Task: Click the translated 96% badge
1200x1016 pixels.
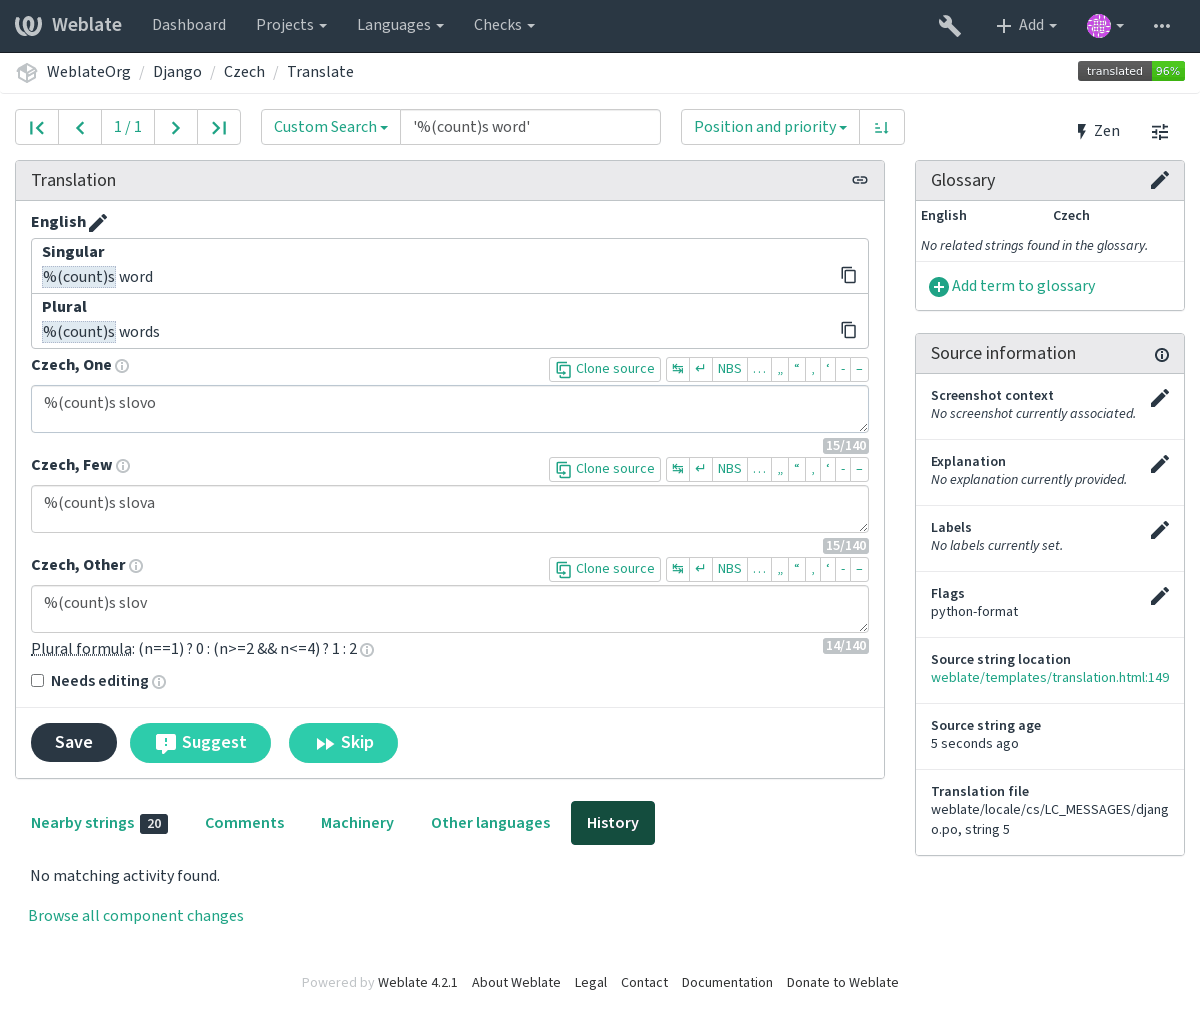Action: pyautogui.click(x=1131, y=71)
